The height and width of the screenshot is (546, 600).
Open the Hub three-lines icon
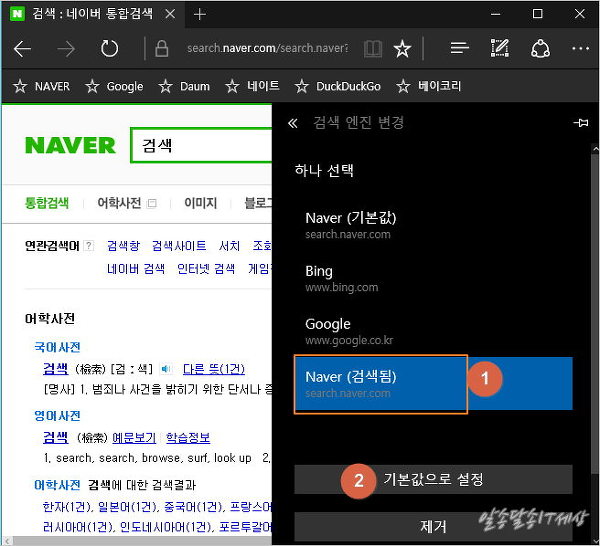460,49
